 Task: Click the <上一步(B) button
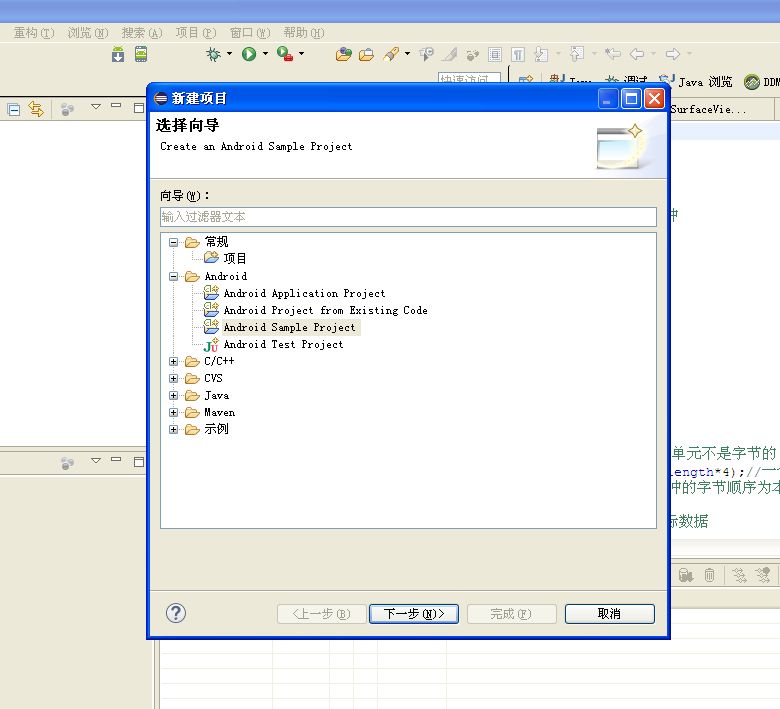coord(322,614)
